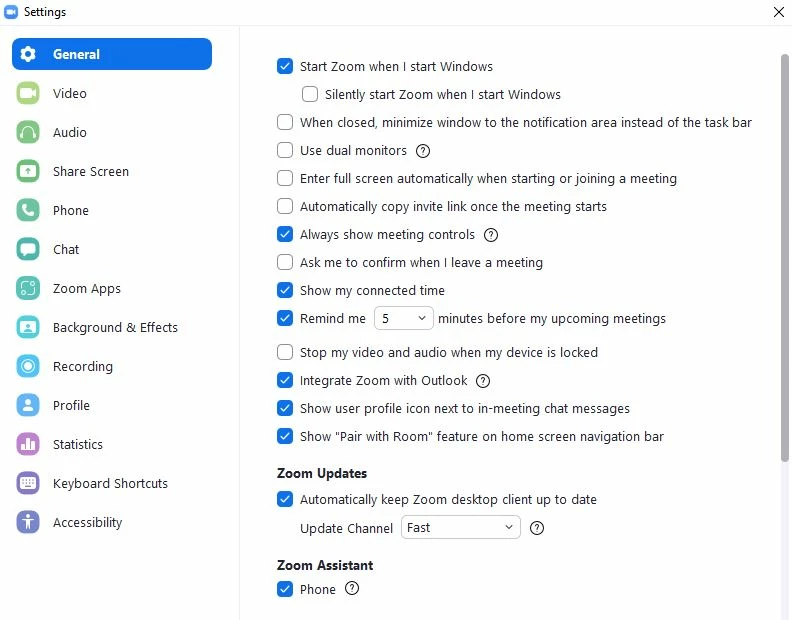Click the Background & Effects sidebar icon
The image size is (792, 620).
(28, 327)
